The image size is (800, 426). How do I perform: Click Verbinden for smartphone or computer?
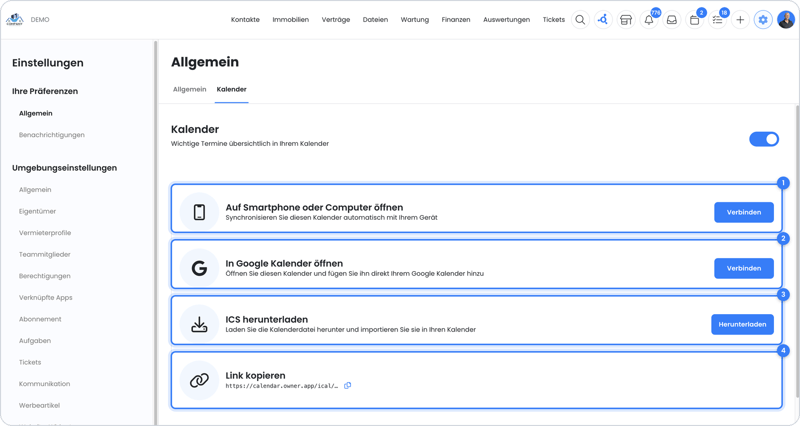pyautogui.click(x=744, y=212)
